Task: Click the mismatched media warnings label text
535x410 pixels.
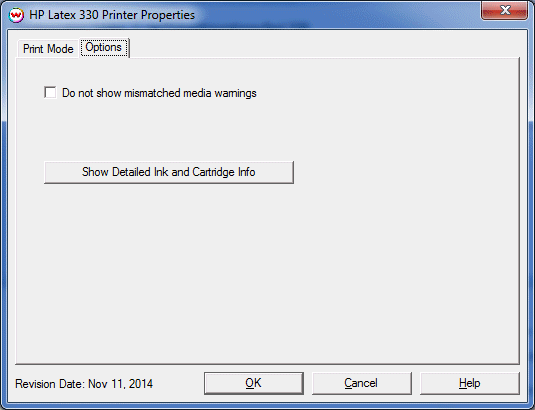Action: tap(159, 93)
